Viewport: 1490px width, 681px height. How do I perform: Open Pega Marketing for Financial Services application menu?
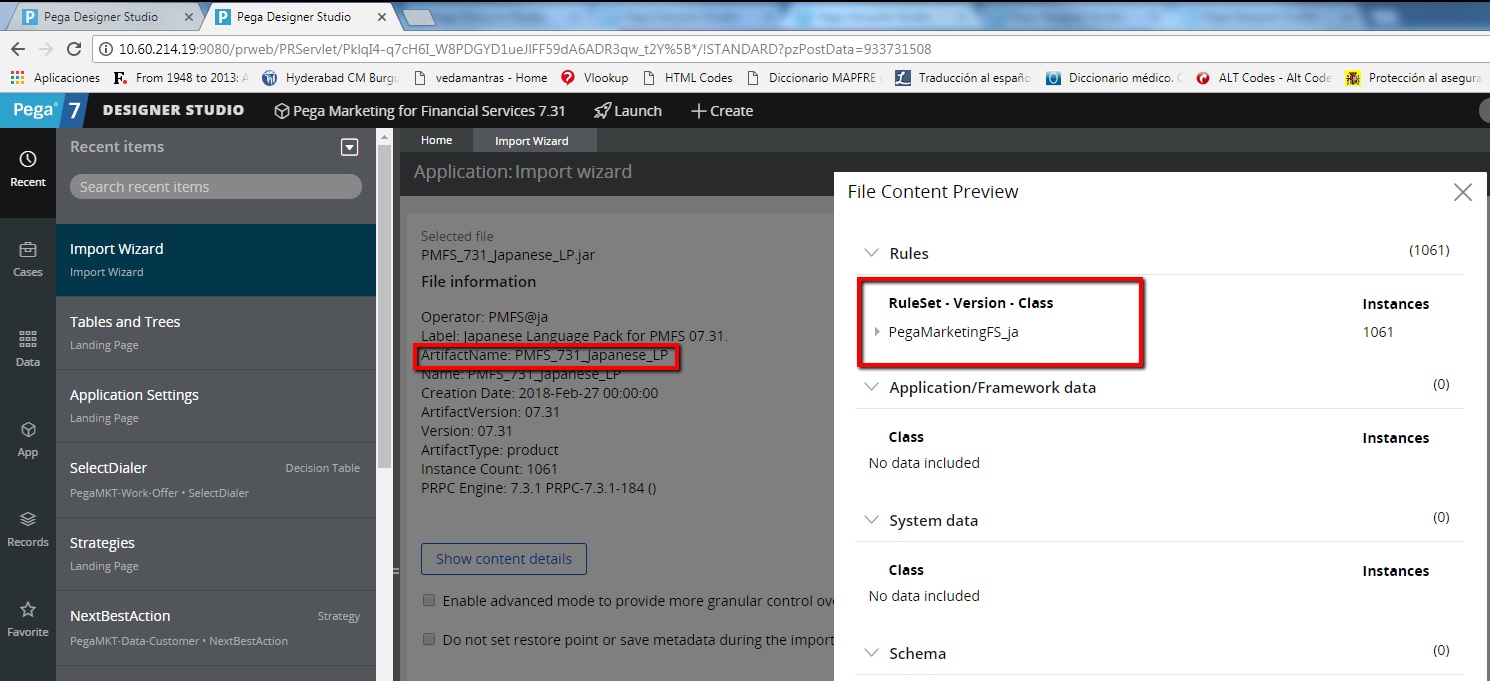[420, 111]
